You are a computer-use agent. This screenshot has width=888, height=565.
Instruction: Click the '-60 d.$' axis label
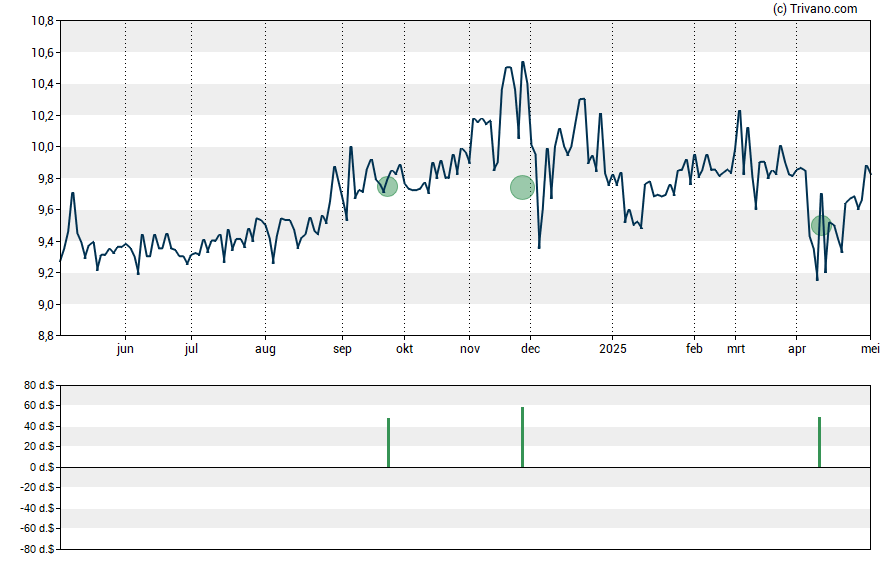[37, 528]
